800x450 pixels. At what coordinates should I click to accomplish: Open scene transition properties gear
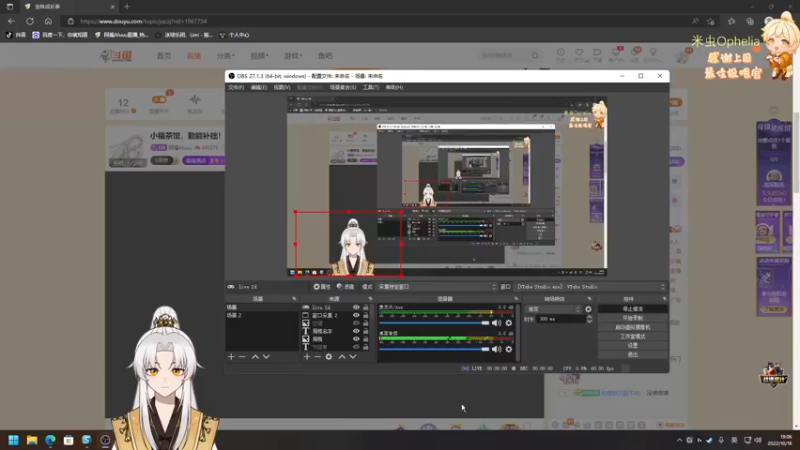(x=588, y=309)
